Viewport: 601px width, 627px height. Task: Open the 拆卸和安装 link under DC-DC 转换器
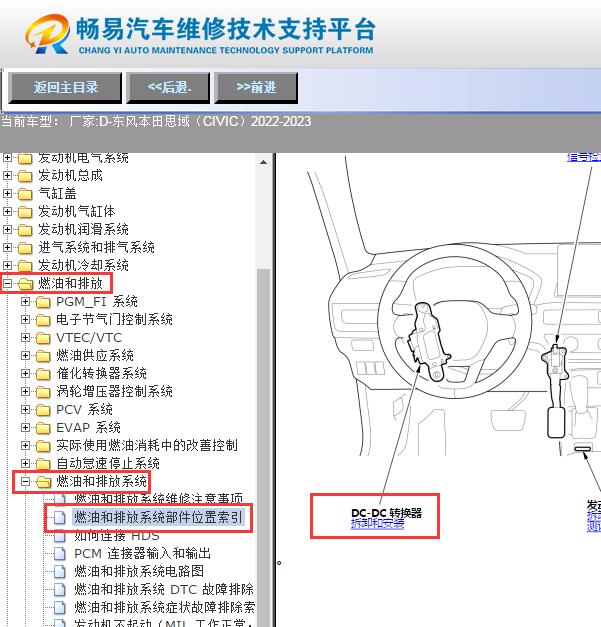377,523
